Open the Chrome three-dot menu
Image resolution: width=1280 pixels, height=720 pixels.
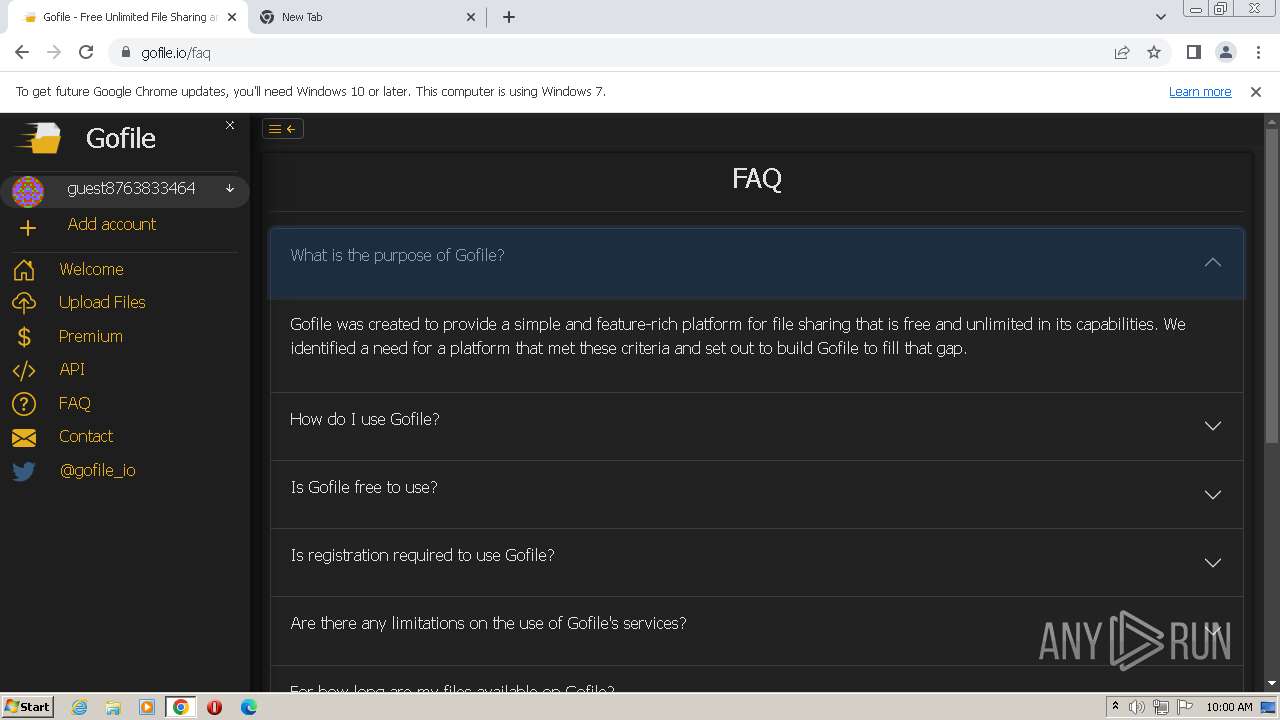[1257, 52]
